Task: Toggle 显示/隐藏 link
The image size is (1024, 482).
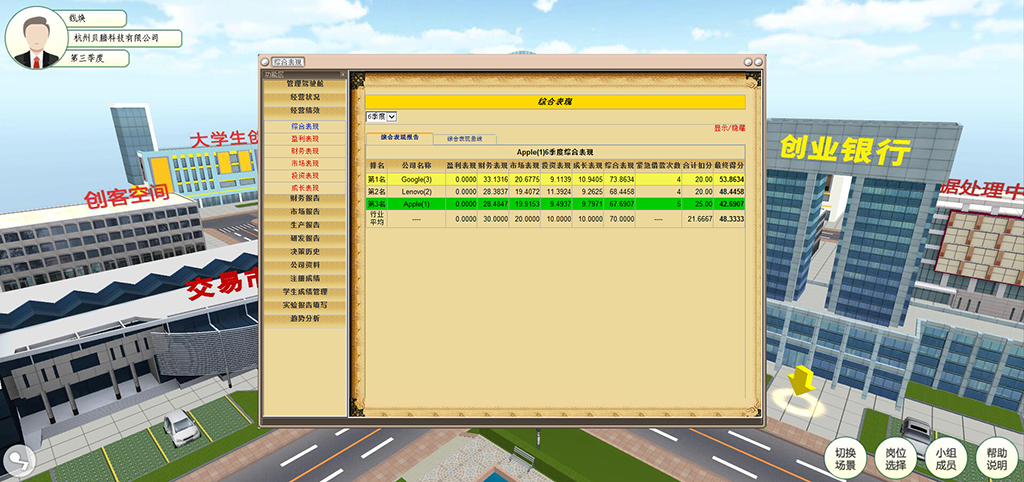Action: click(728, 128)
